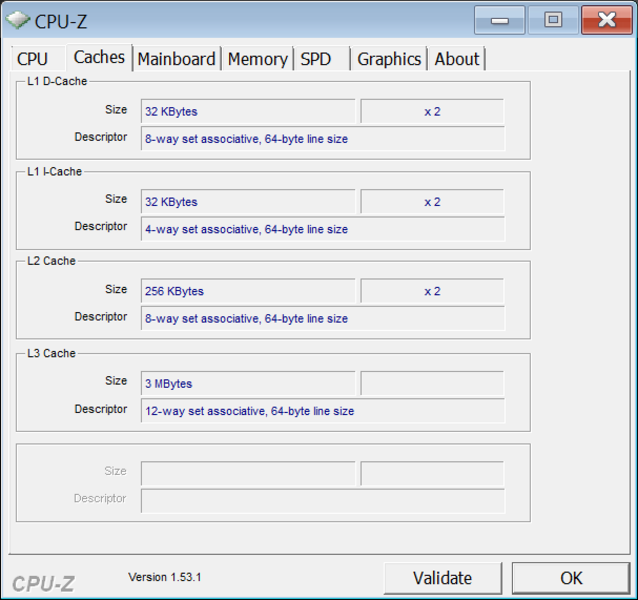Click the Validate button
Screen dimensions: 638x600
443,578
